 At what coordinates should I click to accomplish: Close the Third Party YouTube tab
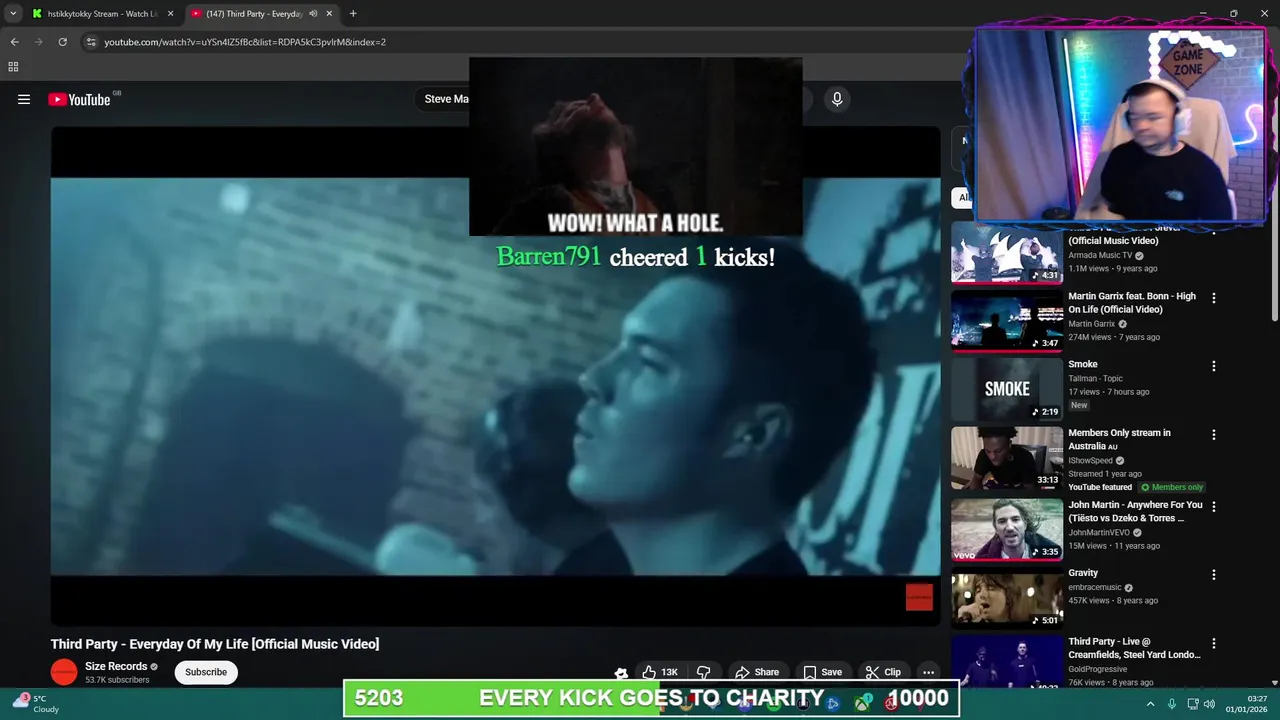(329, 14)
